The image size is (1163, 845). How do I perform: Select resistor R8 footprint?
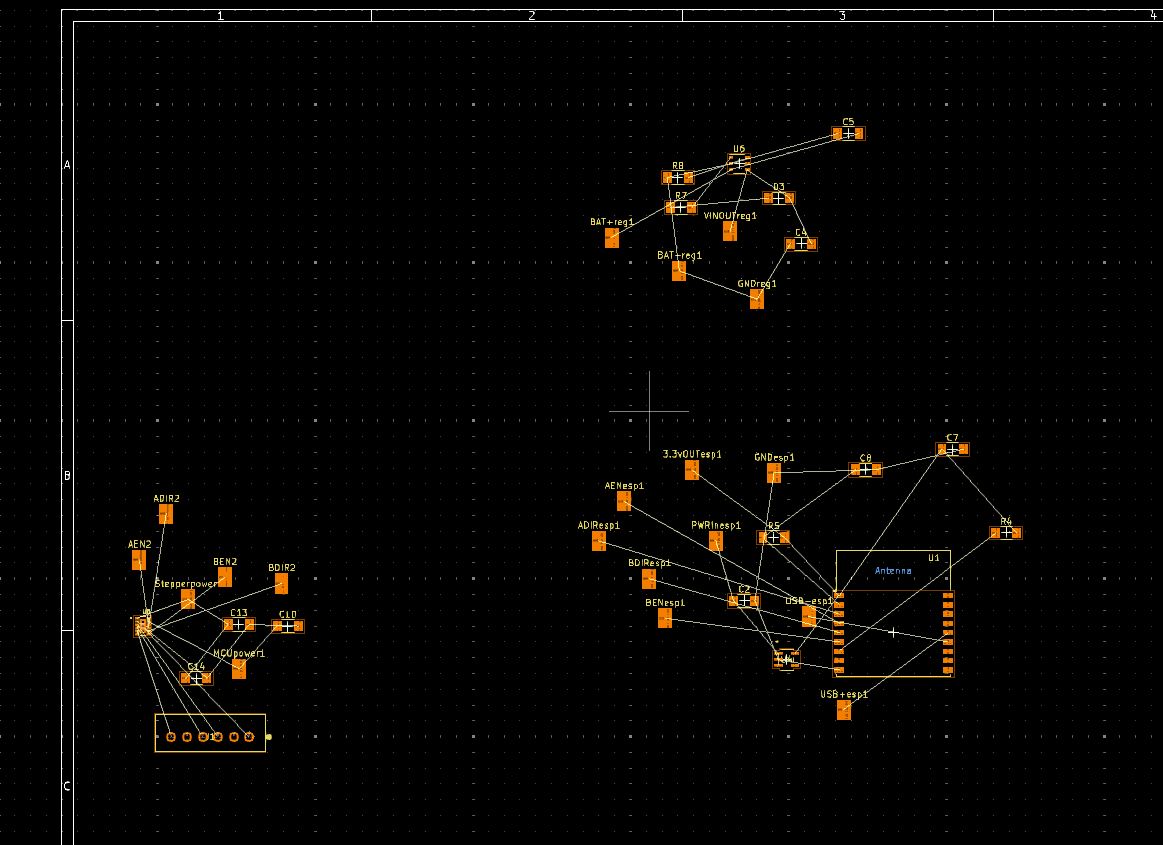(x=677, y=178)
